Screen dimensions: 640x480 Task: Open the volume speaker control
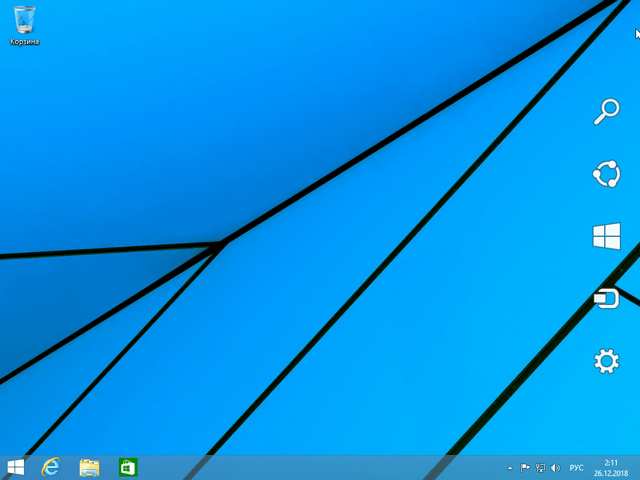pyautogui.click(x=555, y=467)
